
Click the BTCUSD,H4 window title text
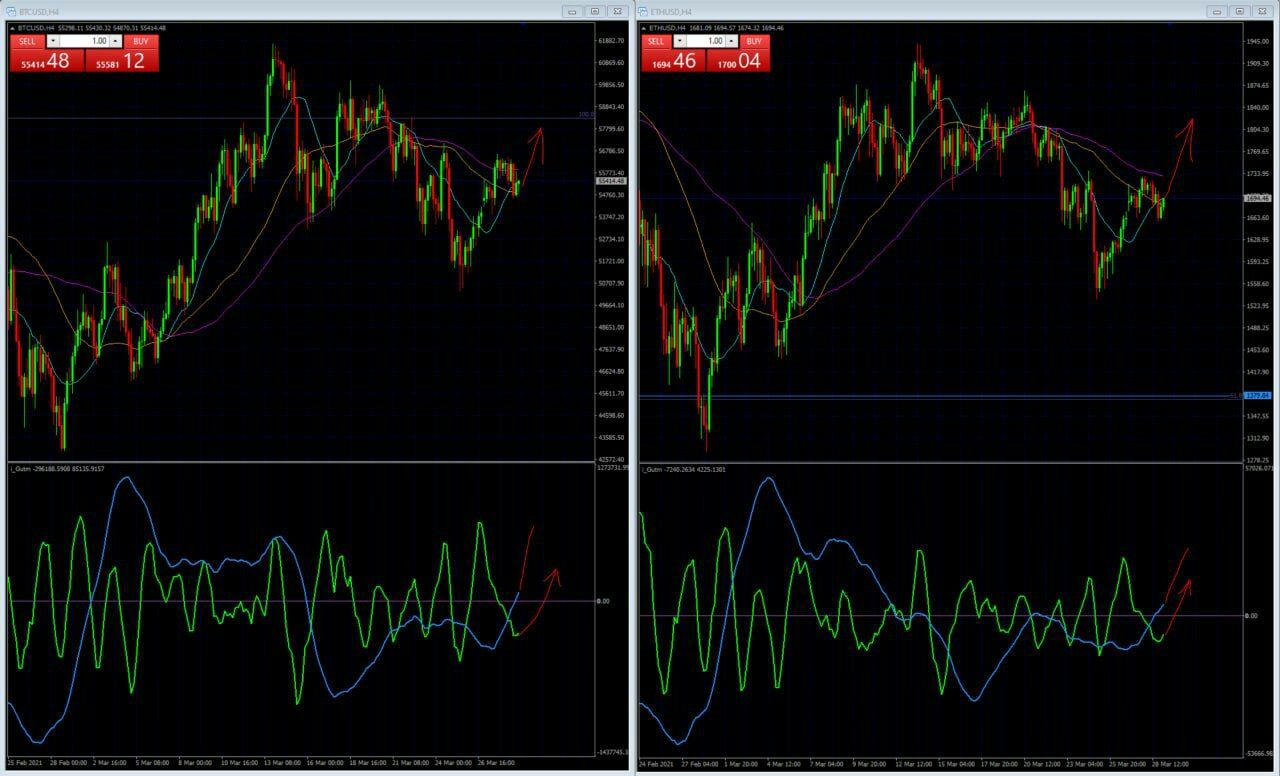pos(40,11)
